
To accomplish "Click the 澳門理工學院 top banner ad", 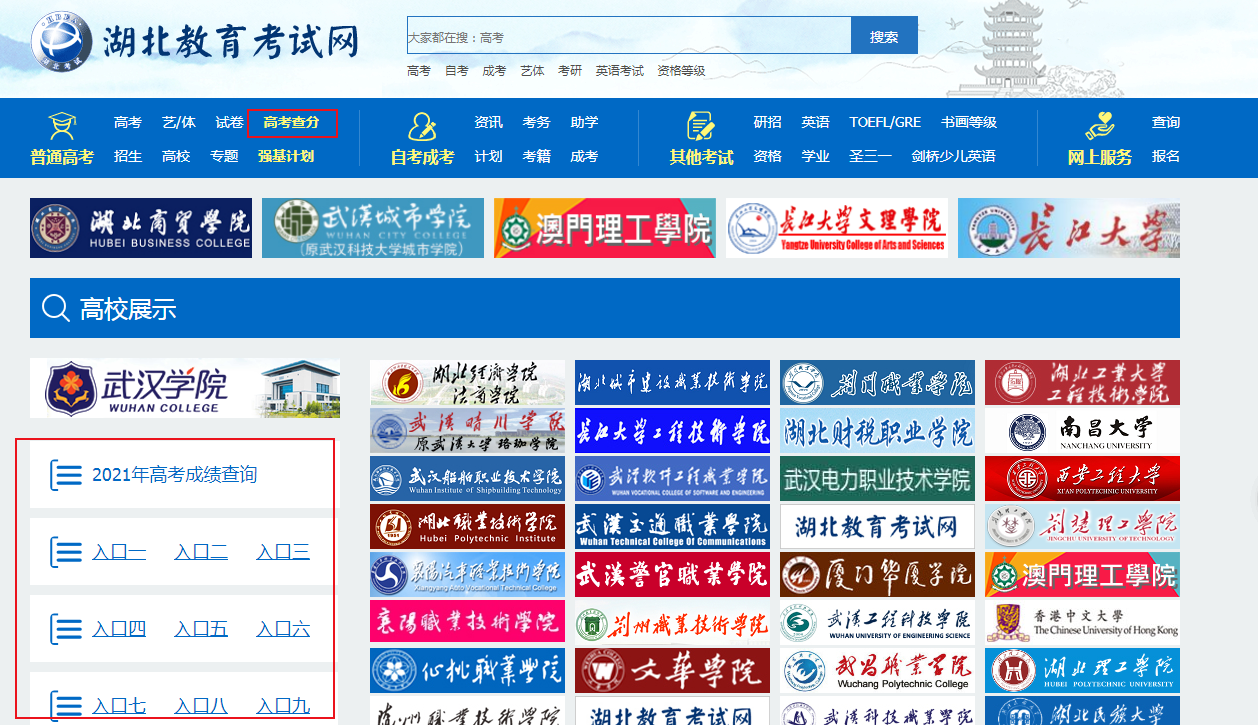I will pos(604,228).
